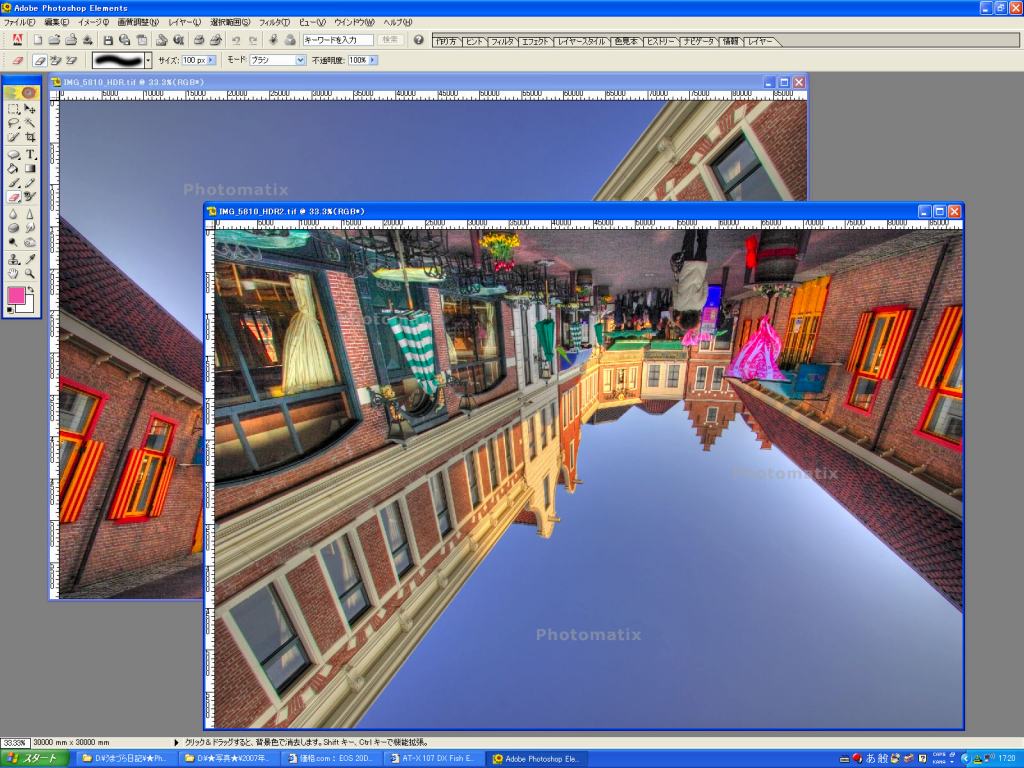Select the Blur tool
This screenshot has width=1024, height=768.
13,214
